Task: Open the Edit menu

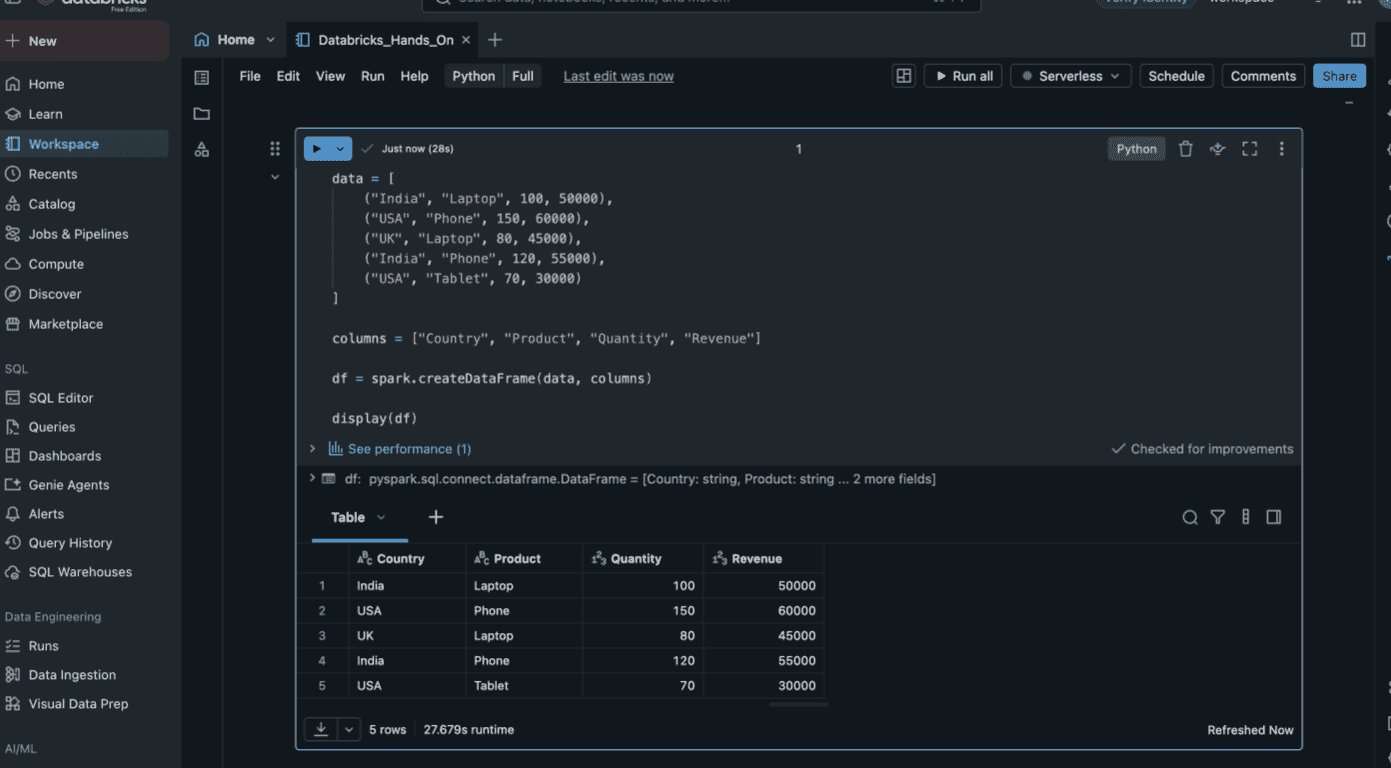Action: [288, 76]
